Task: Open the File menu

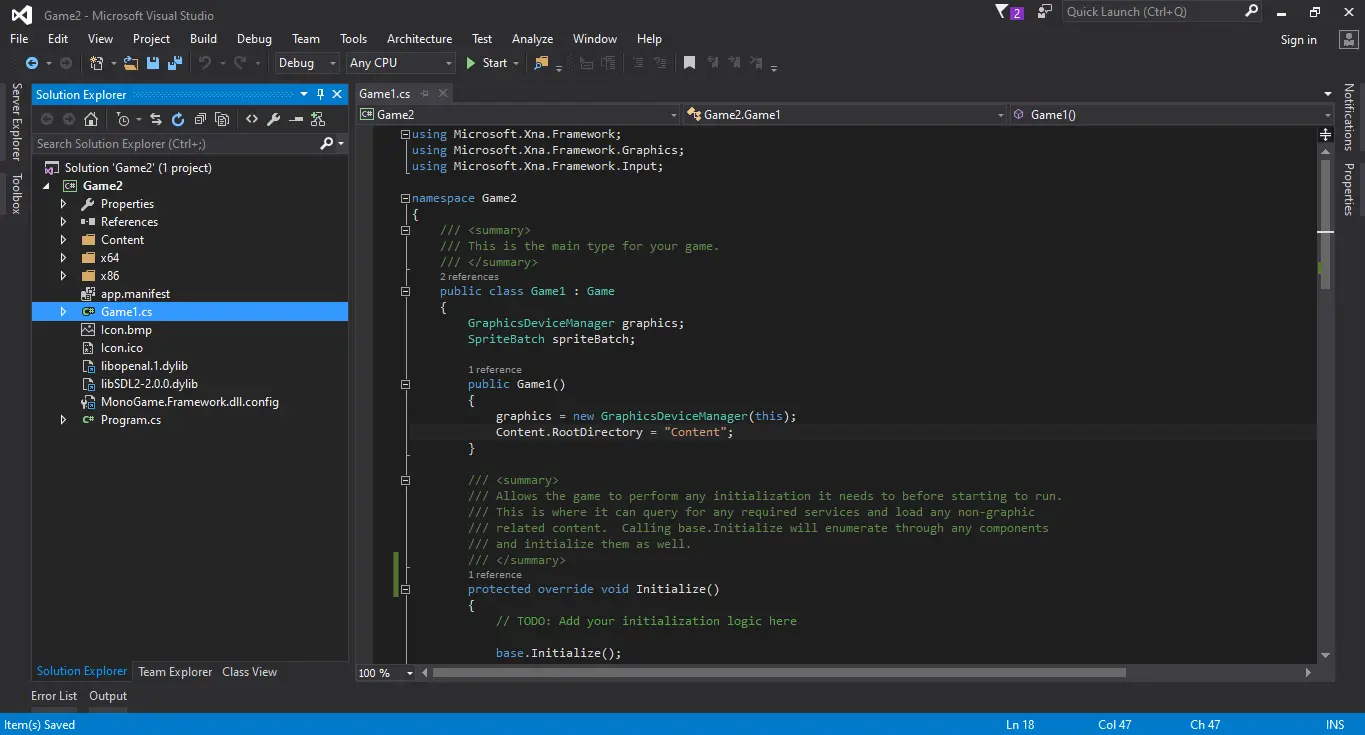Action: coord(19,39)
